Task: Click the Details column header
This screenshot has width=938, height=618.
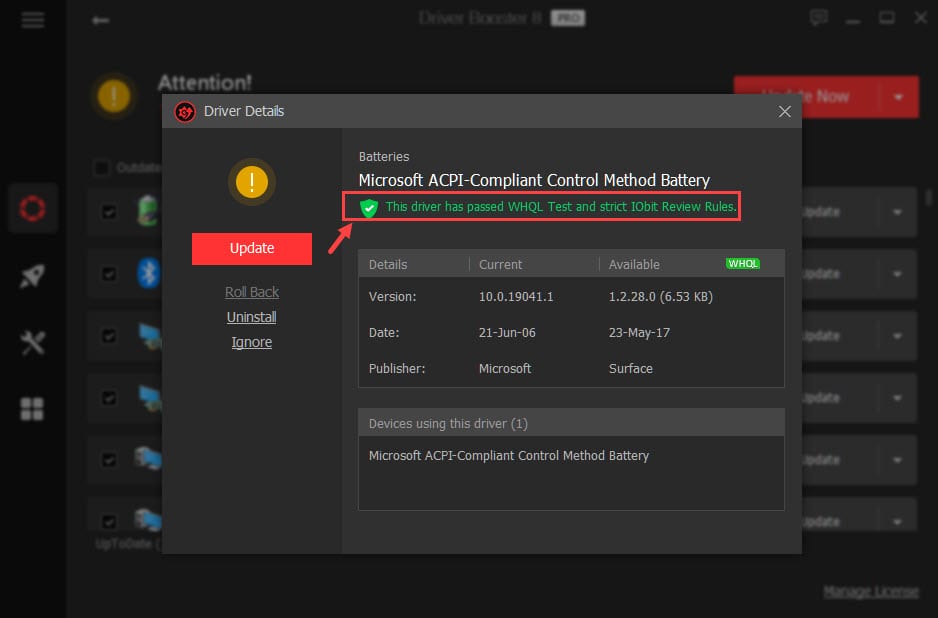Action: 388,264
